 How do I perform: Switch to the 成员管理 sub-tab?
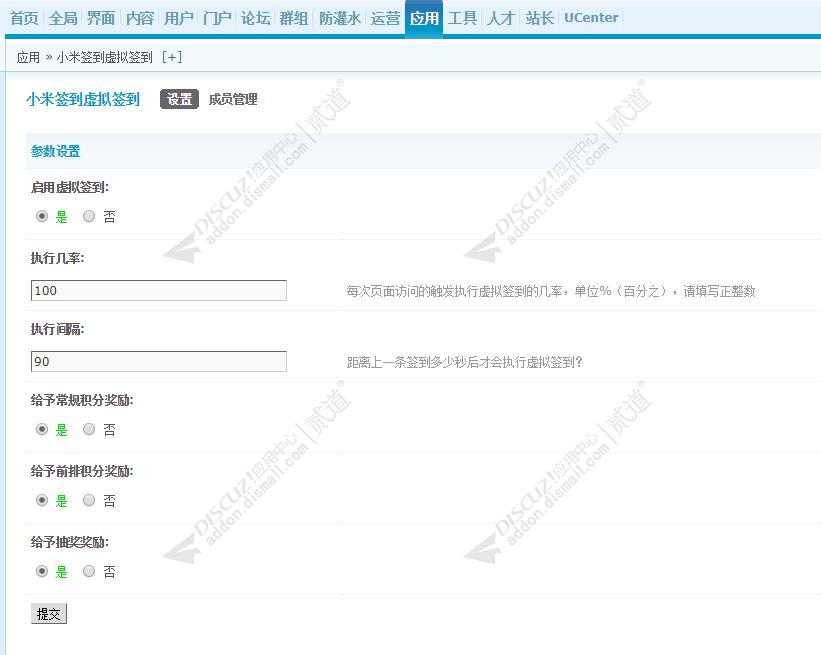point(233,99)
